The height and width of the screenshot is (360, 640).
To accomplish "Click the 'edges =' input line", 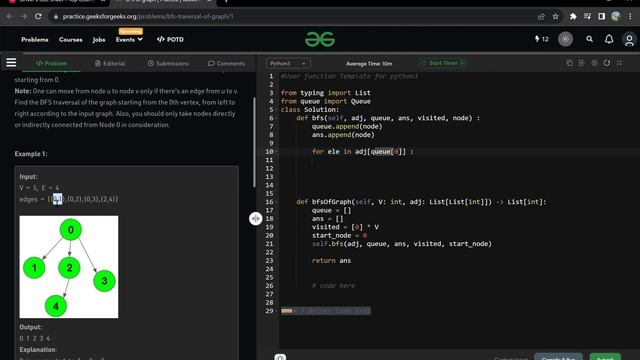I will pos(69,199).
